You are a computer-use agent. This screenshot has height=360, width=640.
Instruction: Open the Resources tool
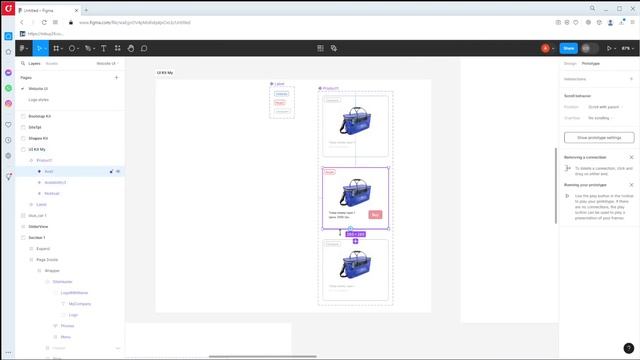[x=118, y=48]
